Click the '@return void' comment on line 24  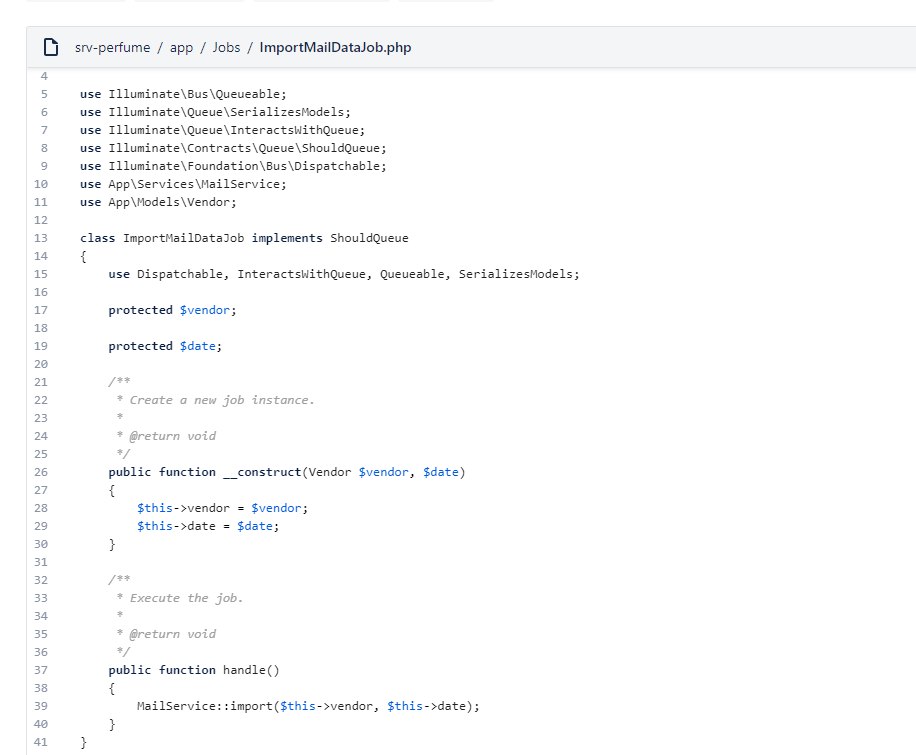click(166, 436)
